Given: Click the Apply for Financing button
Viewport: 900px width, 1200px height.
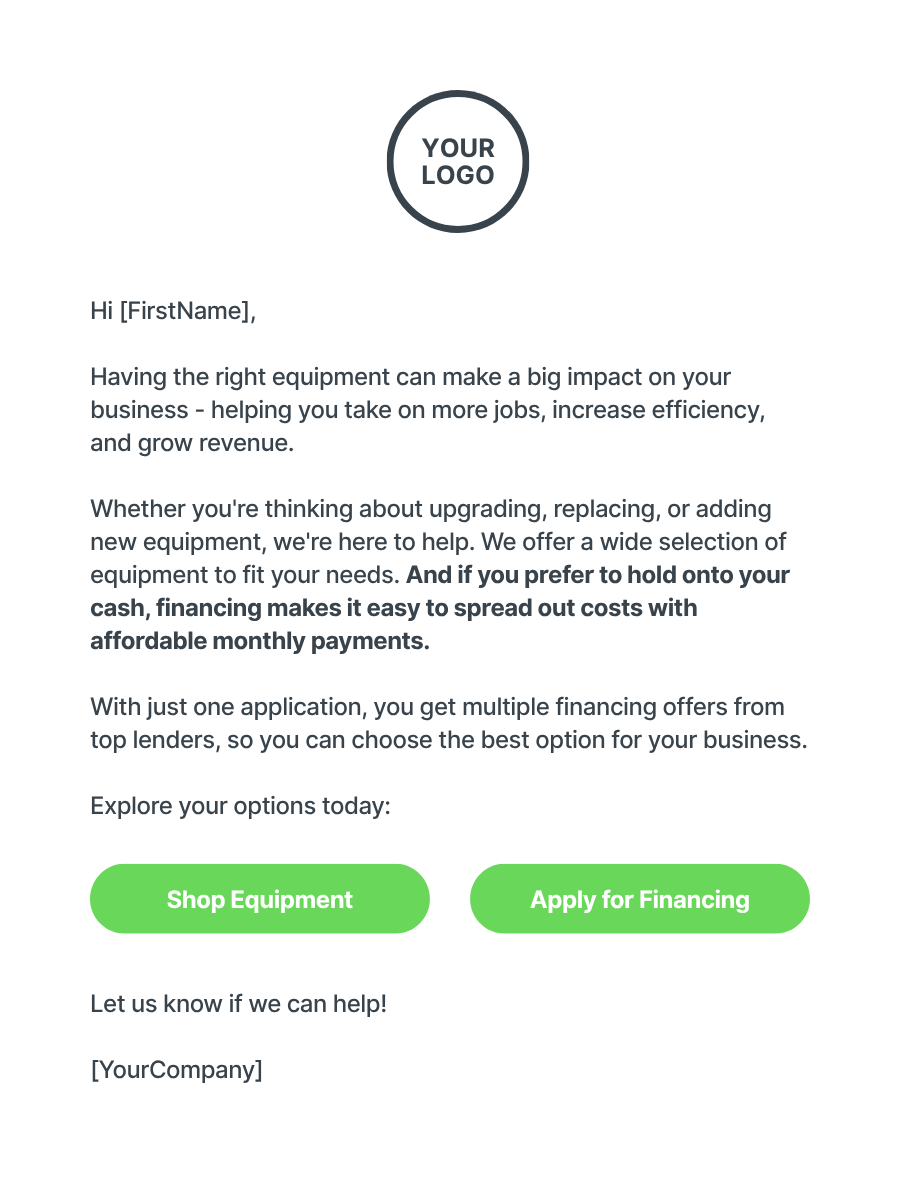Looking at the screenshot, I should 640,899.
